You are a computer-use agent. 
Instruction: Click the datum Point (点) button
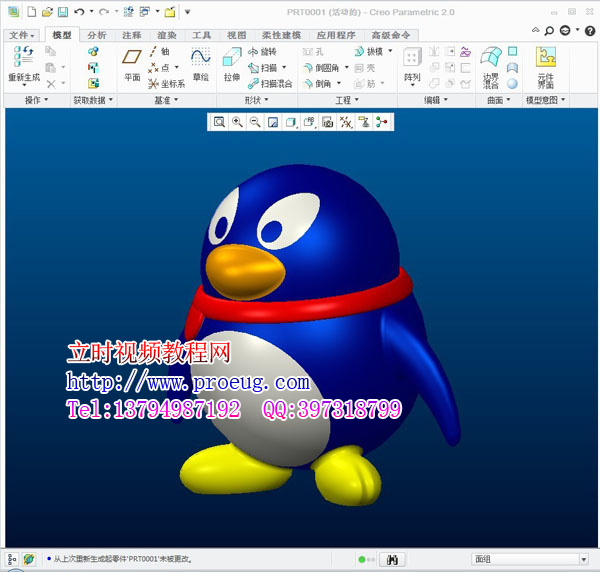[159, 68]
